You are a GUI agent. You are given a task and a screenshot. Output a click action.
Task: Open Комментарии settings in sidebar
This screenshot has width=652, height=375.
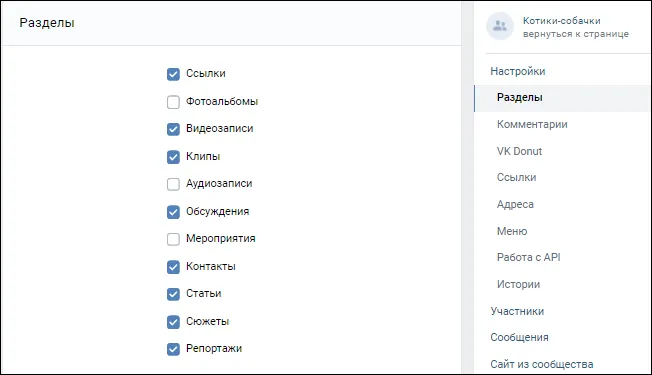coord(532,124)
